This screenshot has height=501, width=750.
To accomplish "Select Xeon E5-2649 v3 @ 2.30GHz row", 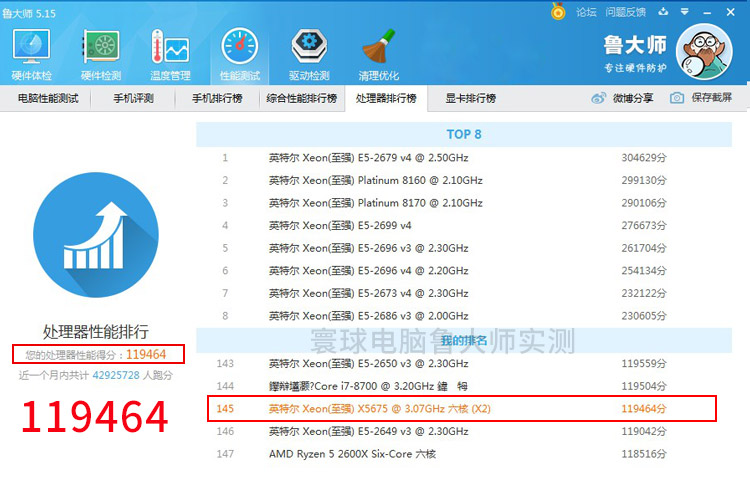I will coord(464,431).
